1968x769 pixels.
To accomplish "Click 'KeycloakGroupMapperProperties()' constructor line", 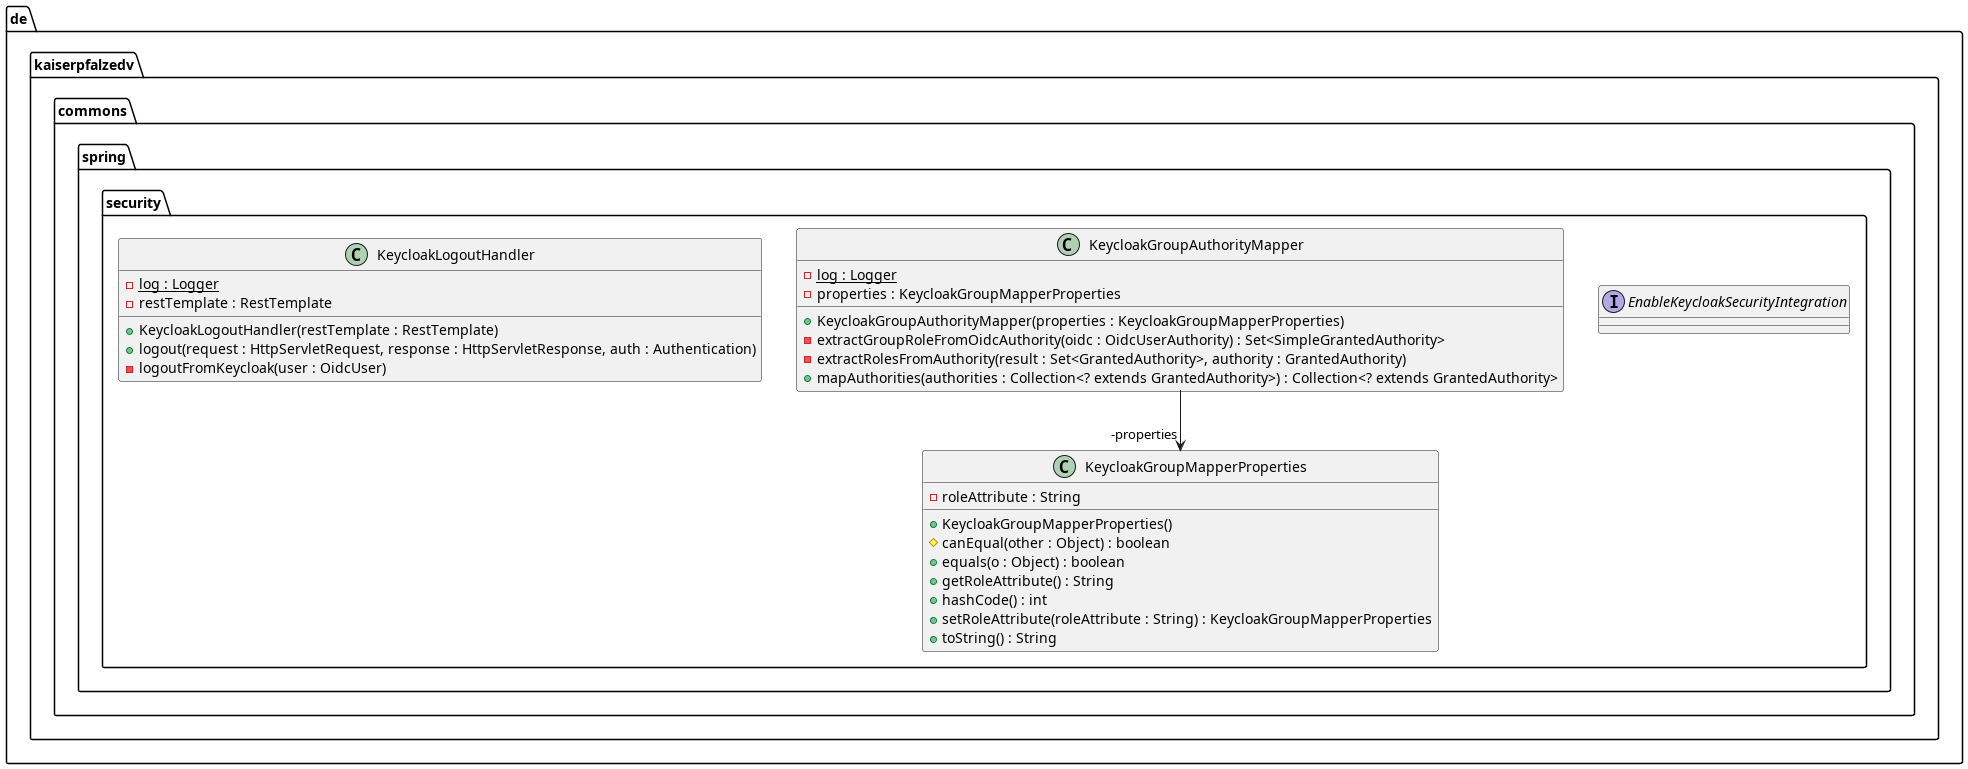I will tap(1057, 525).
